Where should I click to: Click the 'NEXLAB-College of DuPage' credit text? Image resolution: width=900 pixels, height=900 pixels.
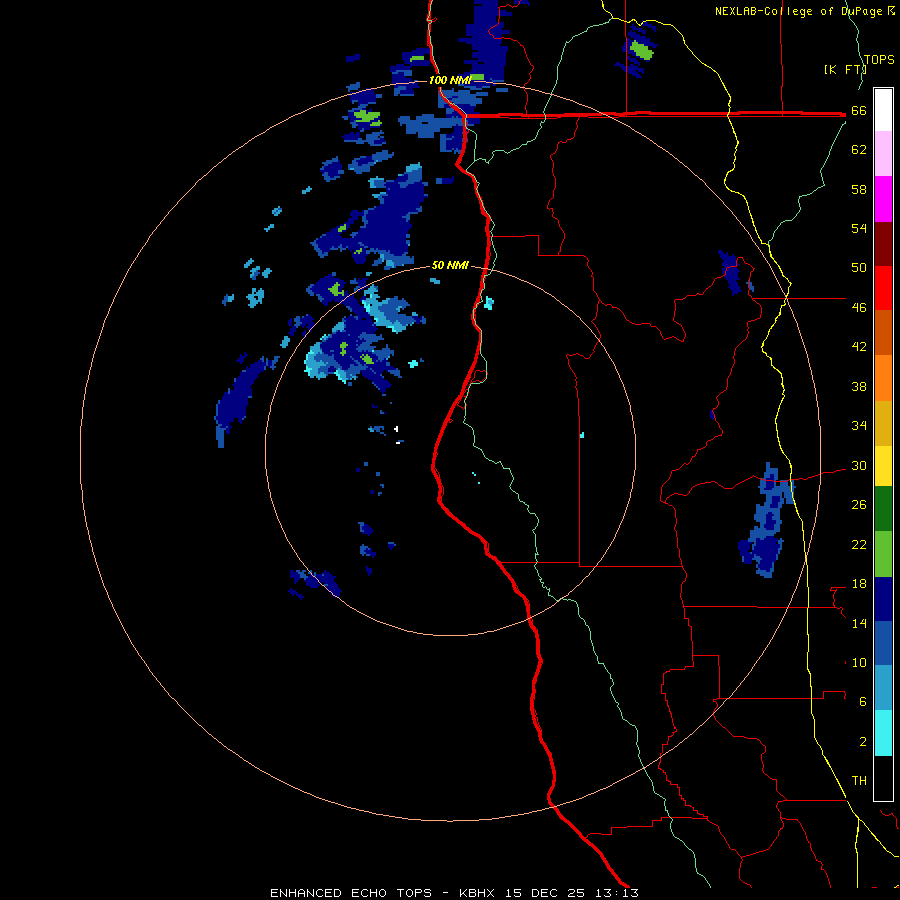pyautogui.click(x=800, y=11)
